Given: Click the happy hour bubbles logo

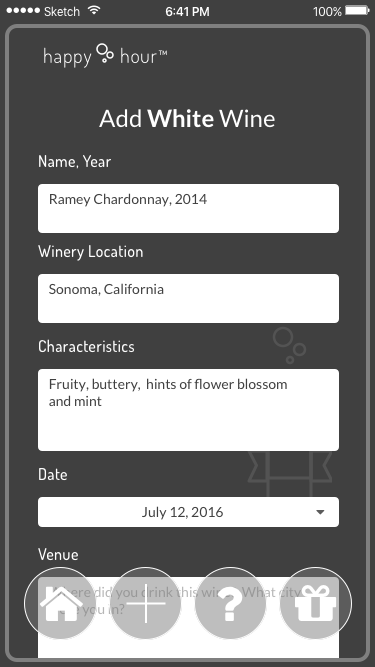Looking at the screenshot, I should click(x=105, y=53).
